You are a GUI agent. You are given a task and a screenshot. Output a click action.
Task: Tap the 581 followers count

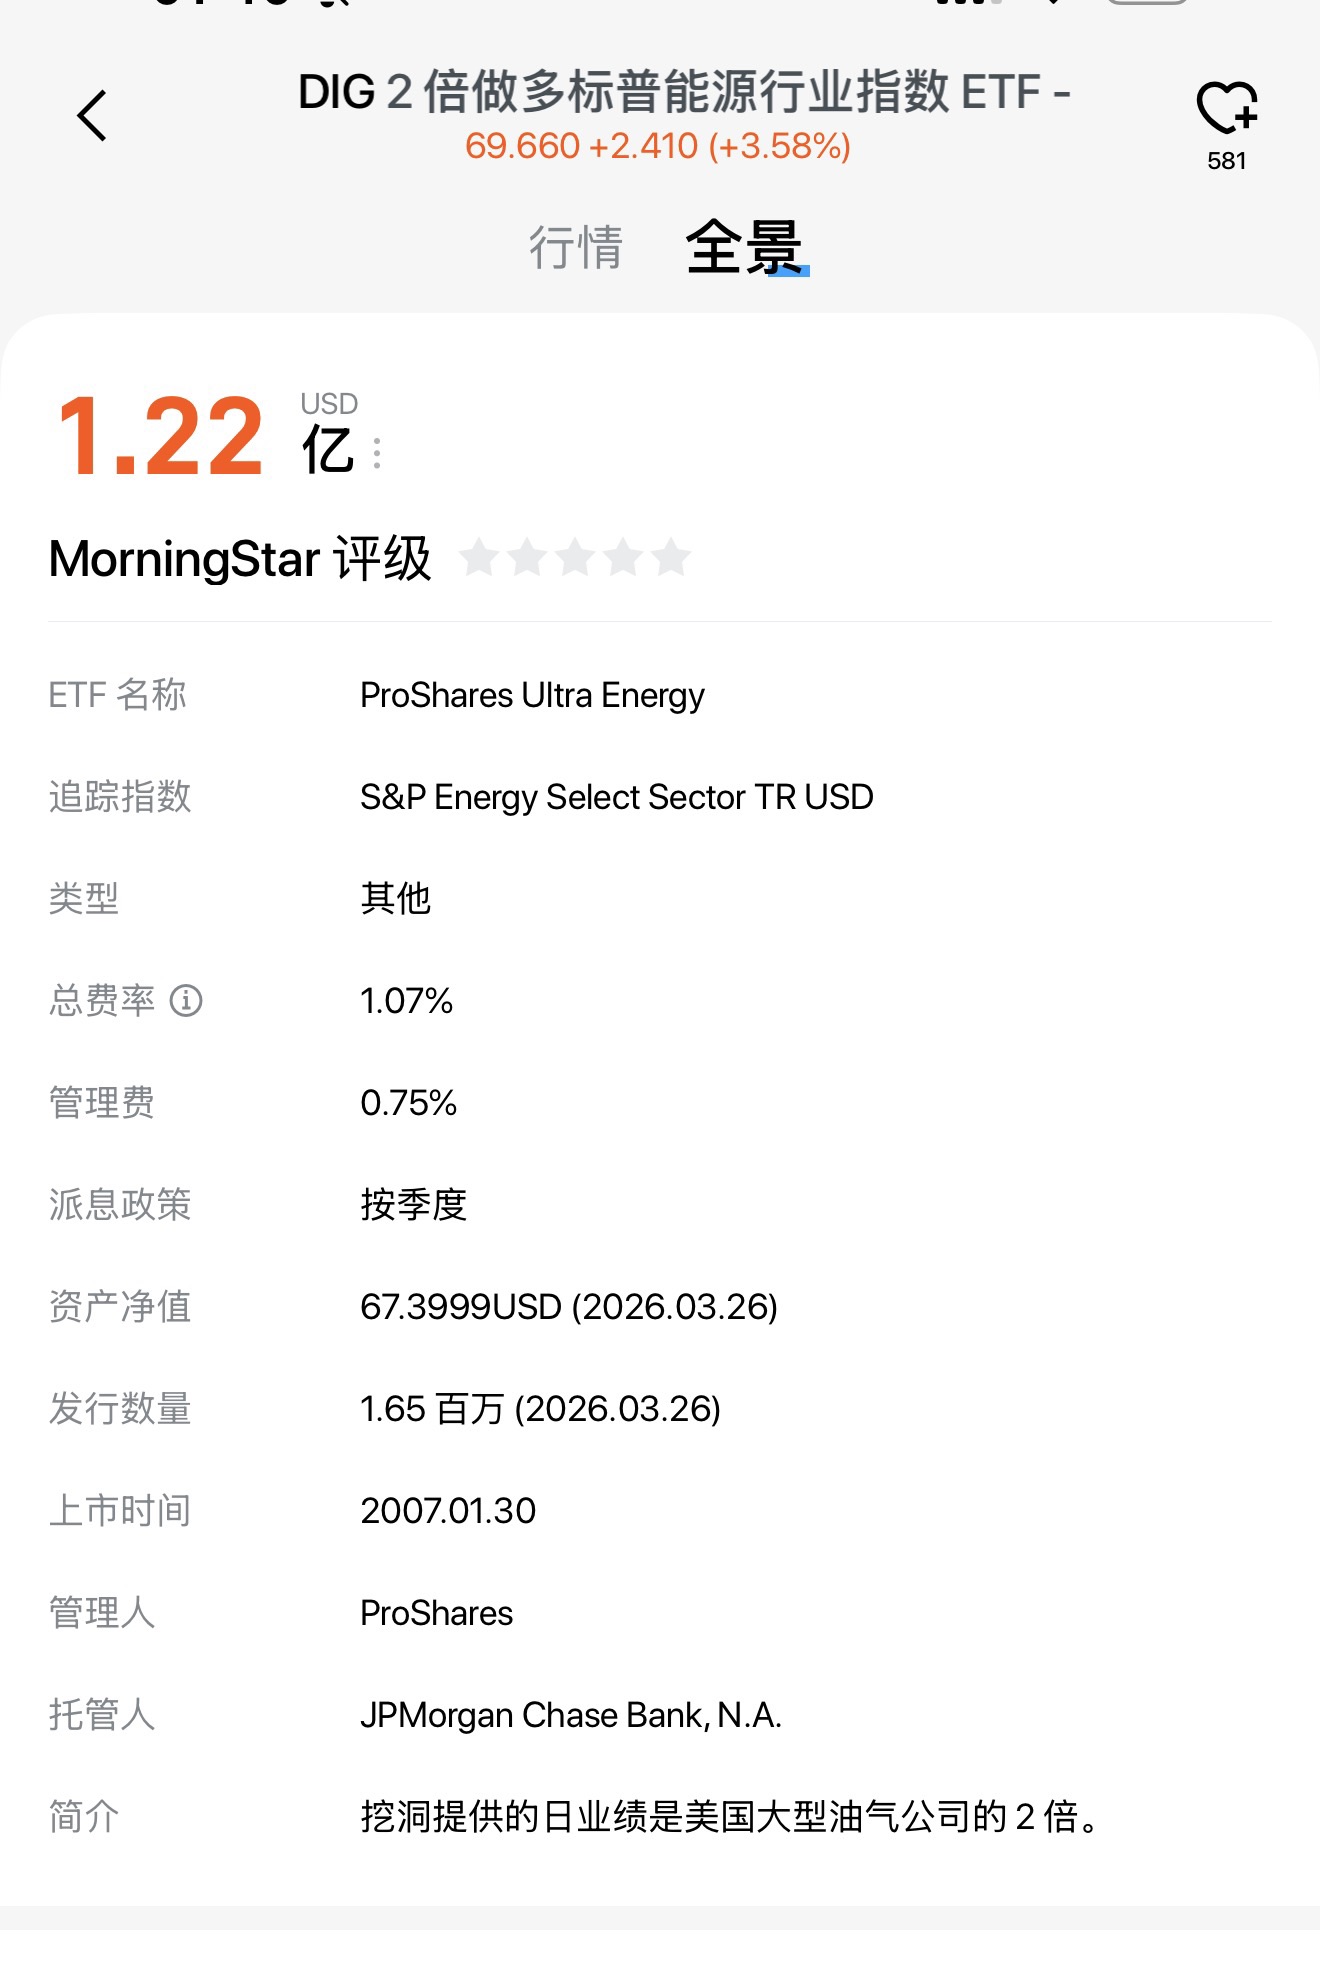[x=1226, y=162]
